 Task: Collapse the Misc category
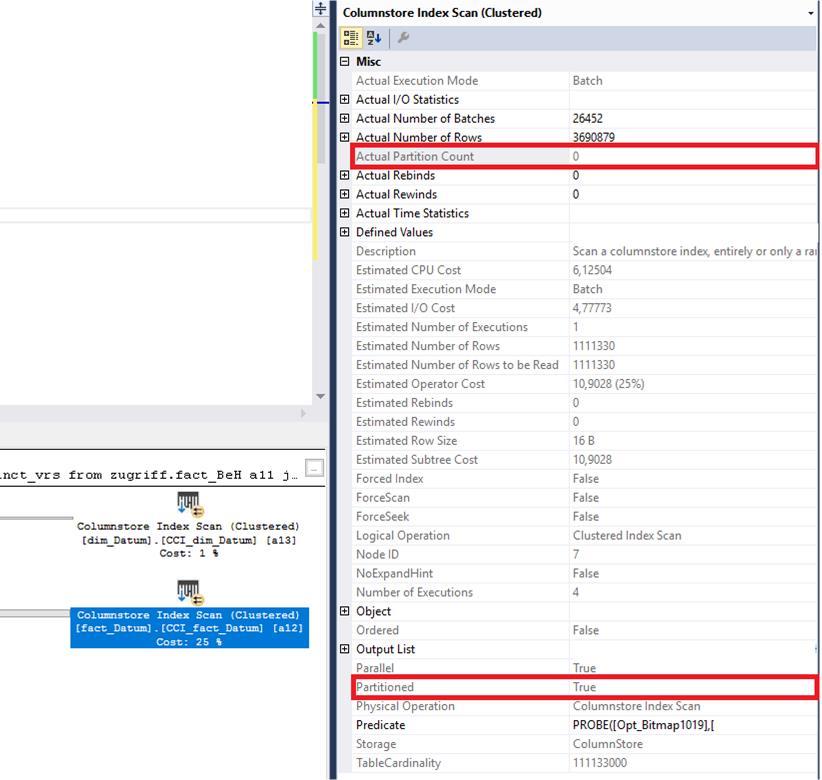(x=344, y=61)
